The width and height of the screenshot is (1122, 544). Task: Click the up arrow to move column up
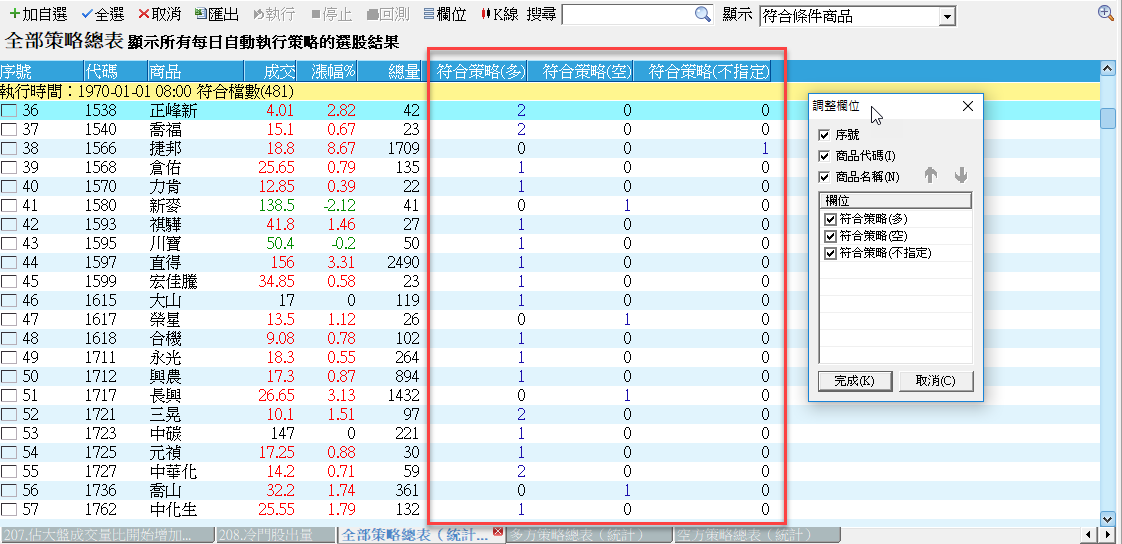[930, 176]
